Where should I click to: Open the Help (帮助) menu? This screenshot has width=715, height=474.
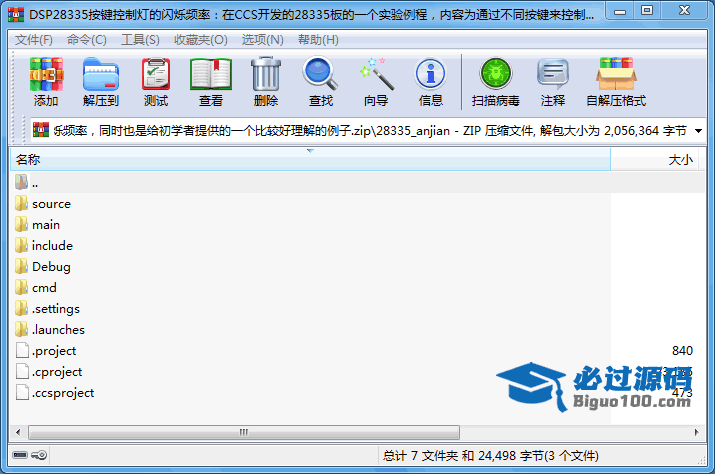(318, 40)
